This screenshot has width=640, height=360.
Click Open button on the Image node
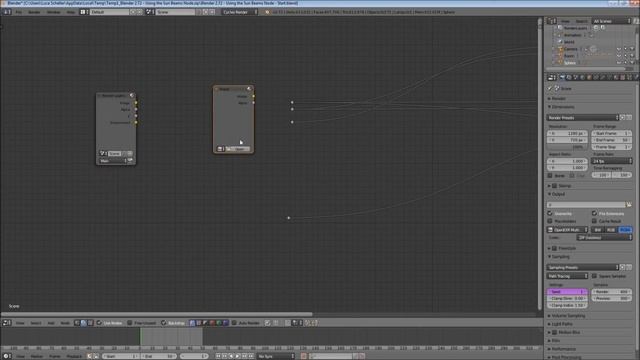click(238, 149)
